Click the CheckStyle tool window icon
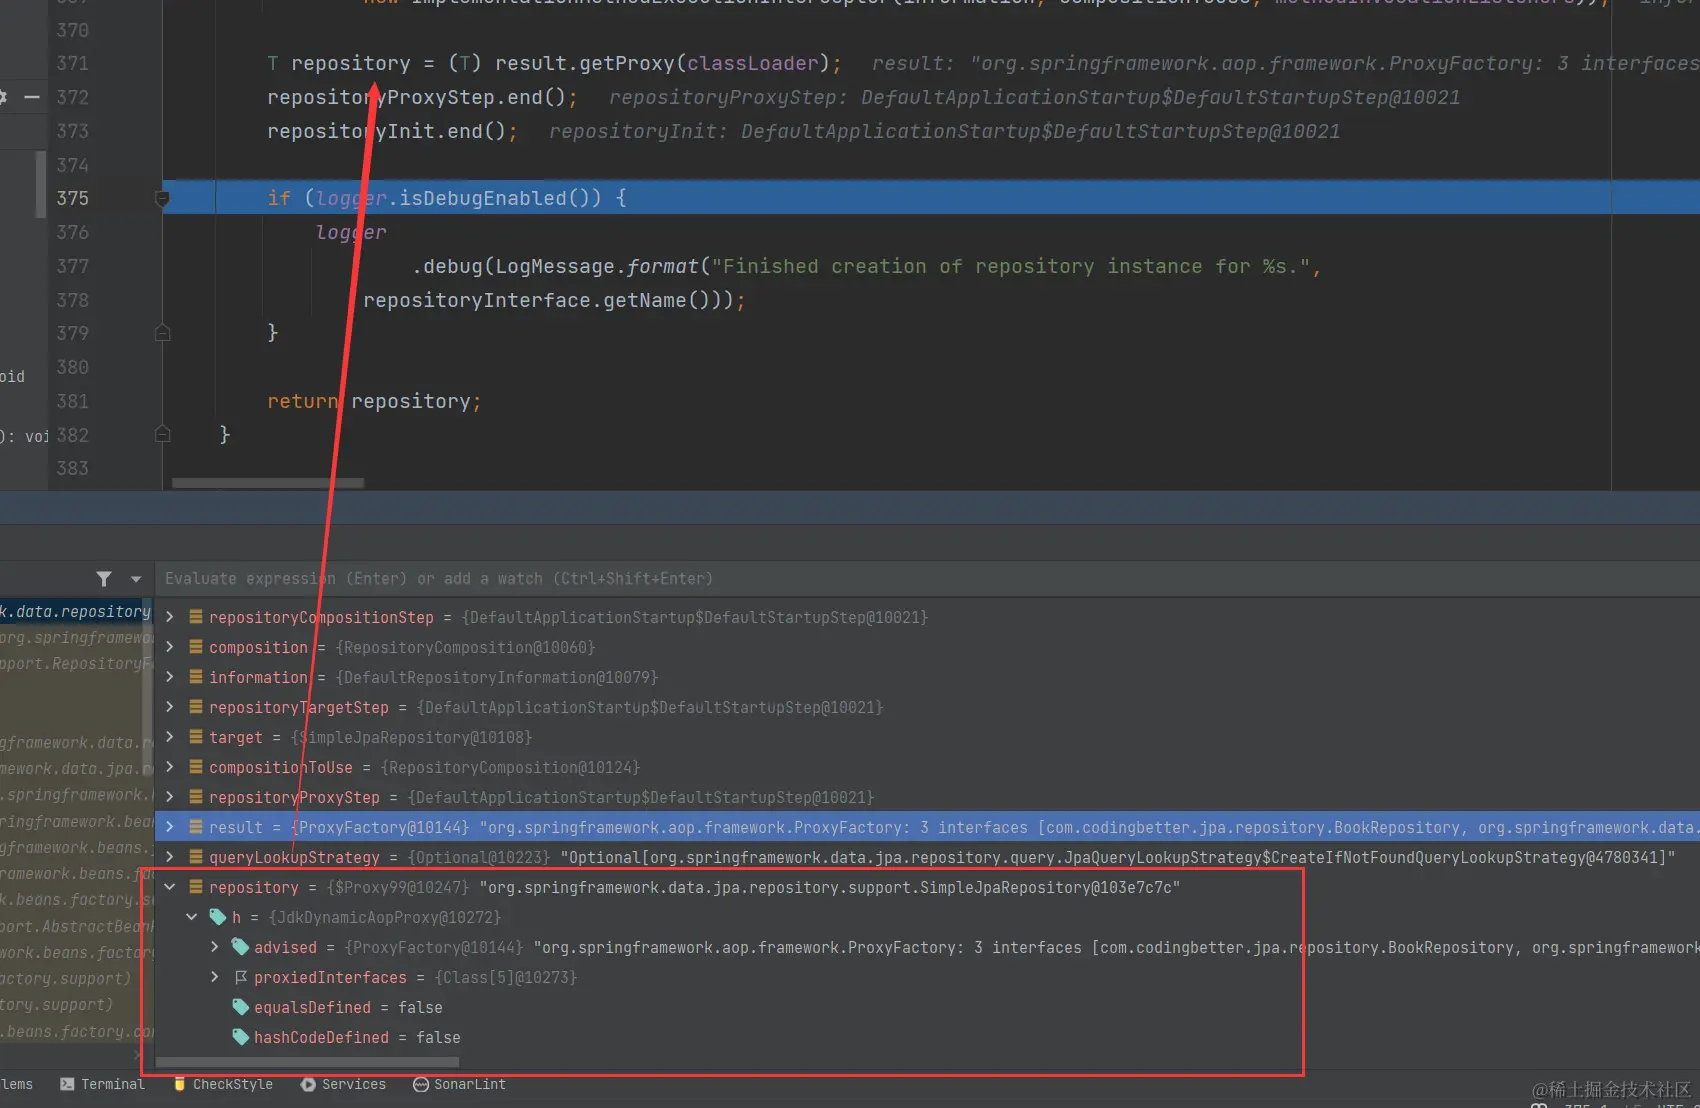Viewport: 1700px width, 1108px height. [180, 1084]
